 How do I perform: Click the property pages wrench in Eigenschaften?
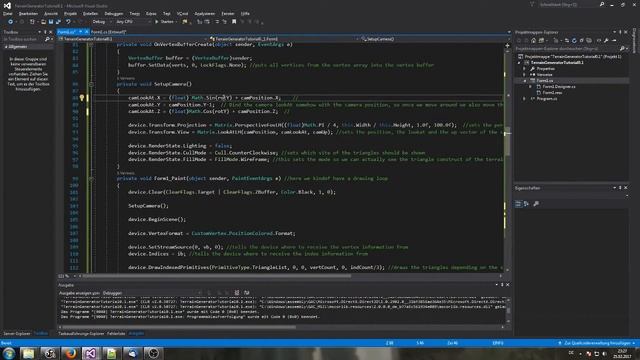click(x=536, y=204)
